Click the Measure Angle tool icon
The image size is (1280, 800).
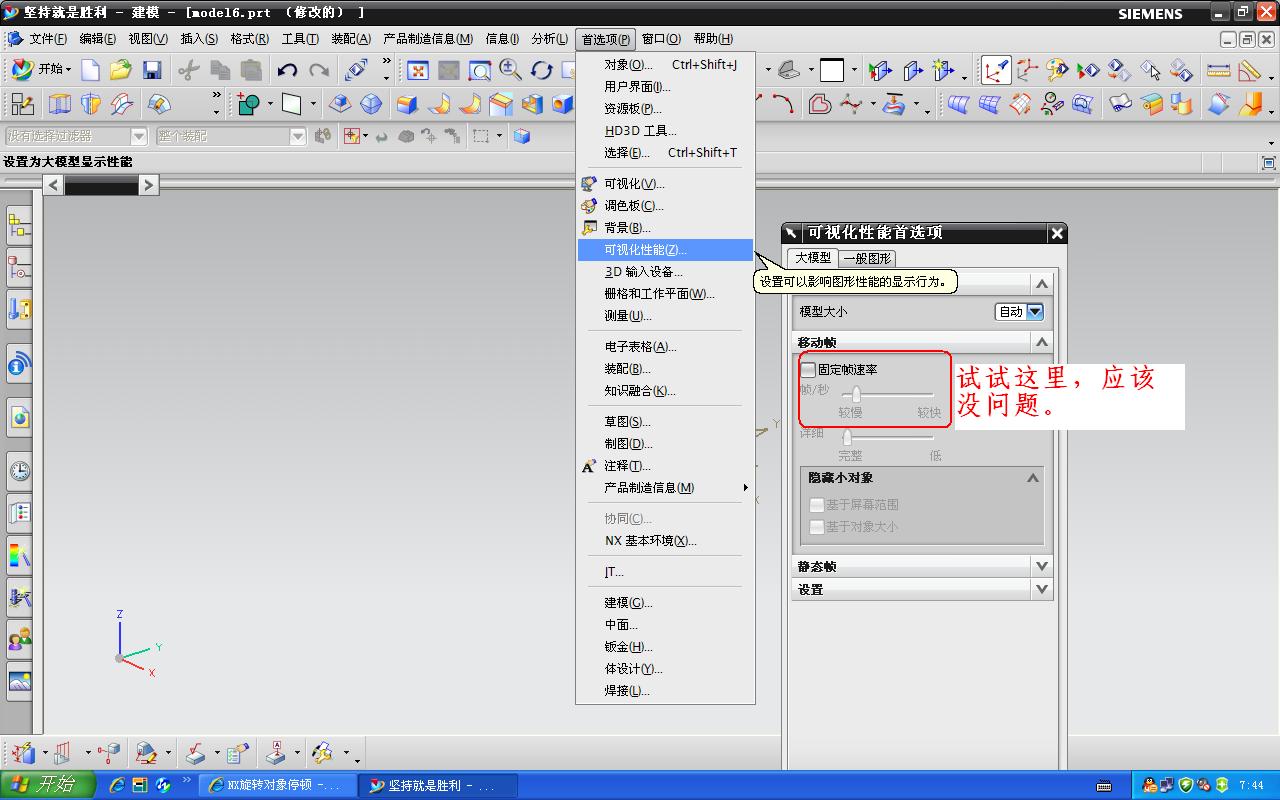(x=1249, y=70)
